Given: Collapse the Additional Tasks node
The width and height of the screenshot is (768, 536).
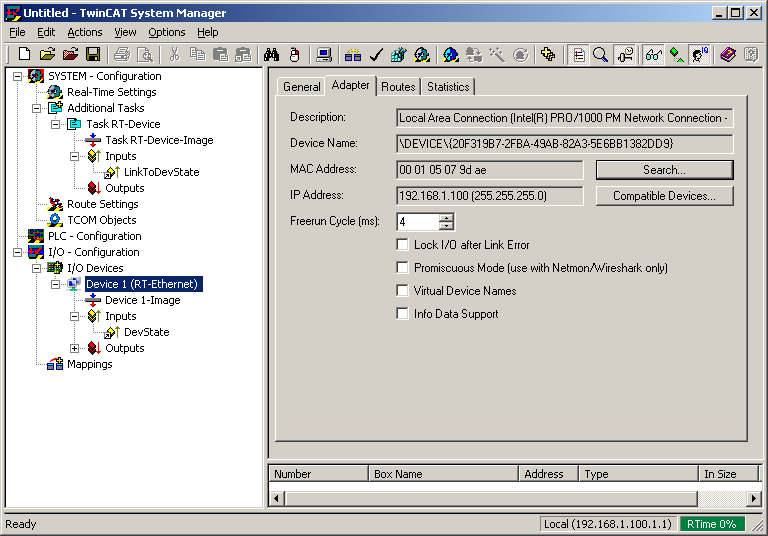Looking at the screenshot, I should point(37,108).
